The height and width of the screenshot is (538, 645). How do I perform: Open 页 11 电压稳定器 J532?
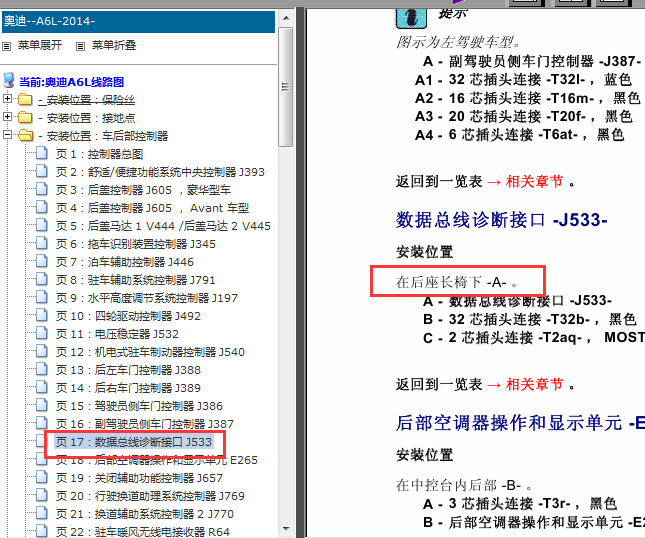point(117,334)
